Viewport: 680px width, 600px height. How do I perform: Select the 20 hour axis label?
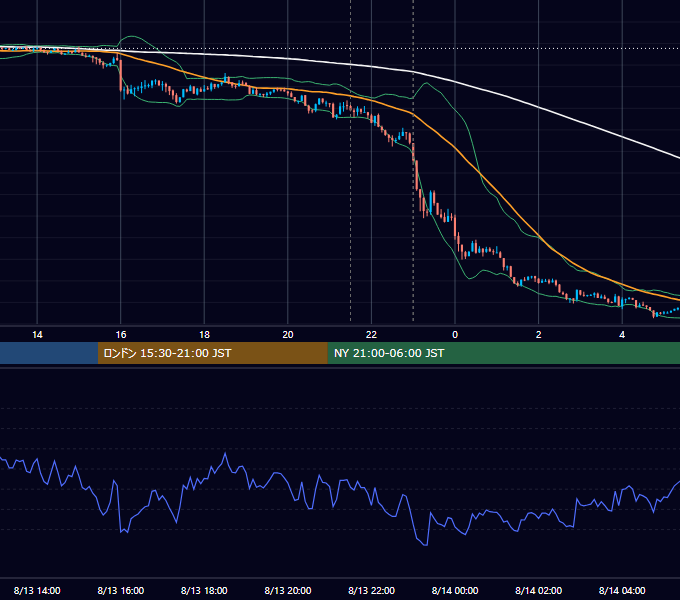pyautogui.click(x=288, y=335)
